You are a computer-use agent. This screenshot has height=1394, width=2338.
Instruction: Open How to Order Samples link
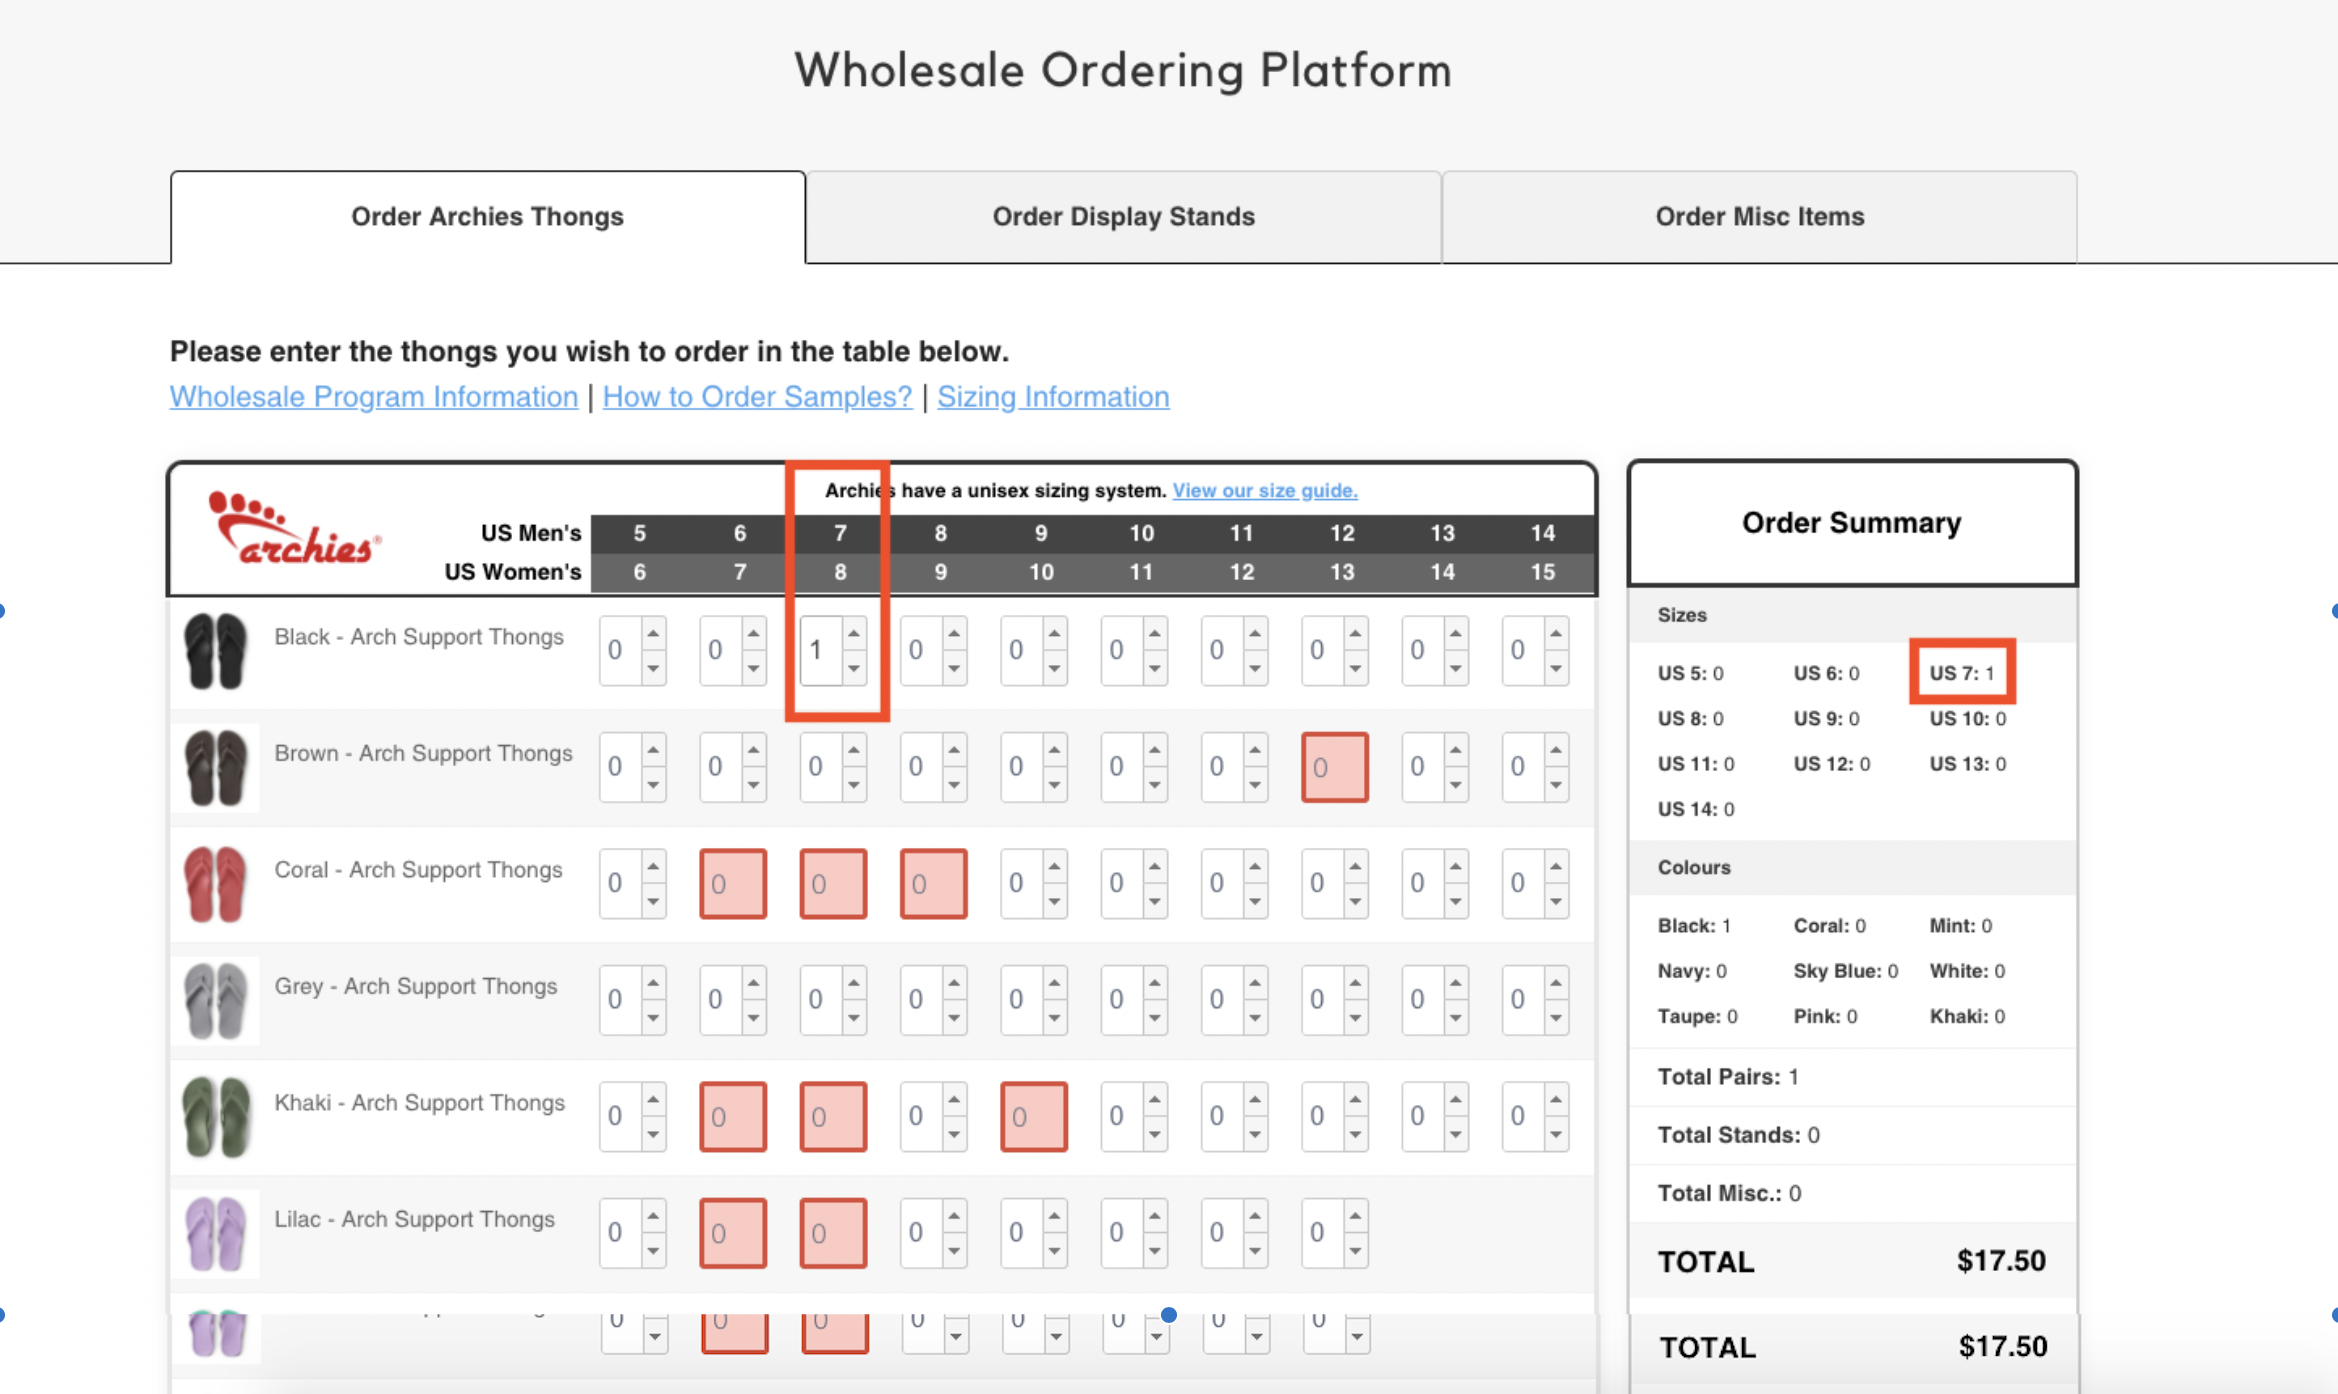coord(757,396)
